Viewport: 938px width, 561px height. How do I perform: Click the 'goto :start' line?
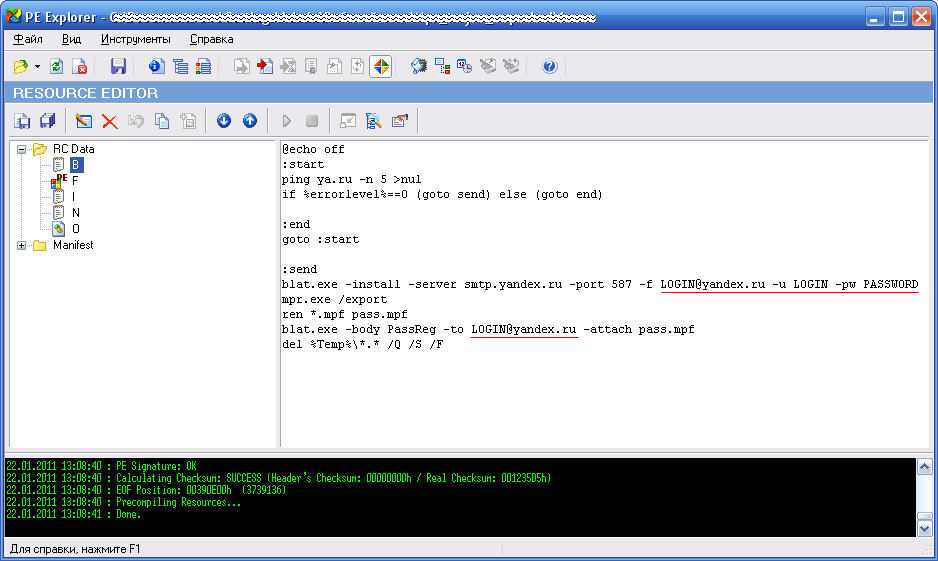[320, 239]
